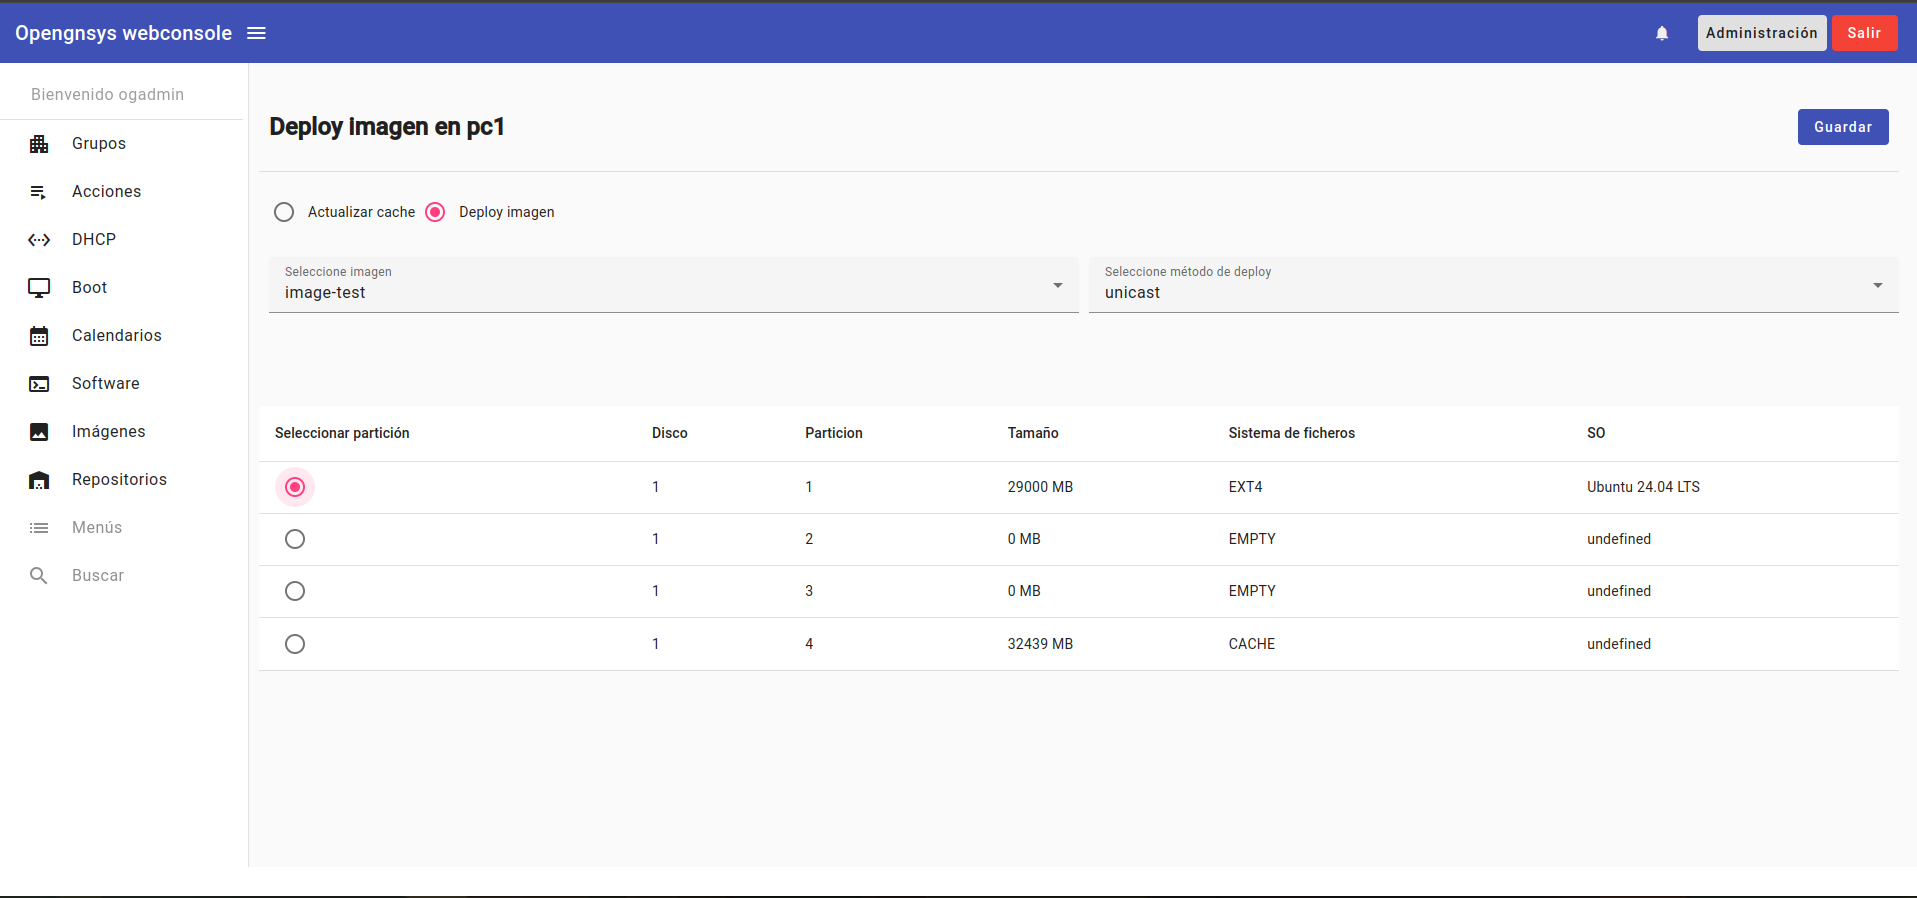Open the notifications bell icon

(1661, 33)
